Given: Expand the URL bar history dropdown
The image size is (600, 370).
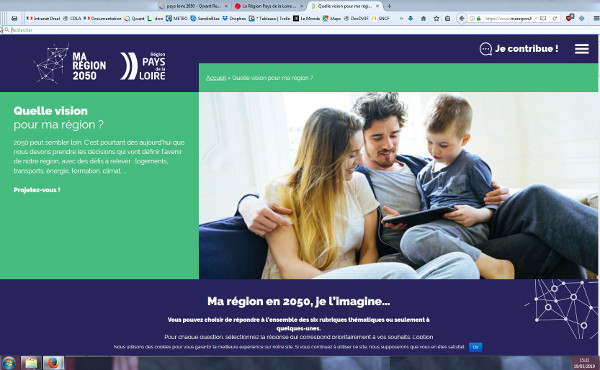Looking at the screenshot, I should [x=536, y=18].
